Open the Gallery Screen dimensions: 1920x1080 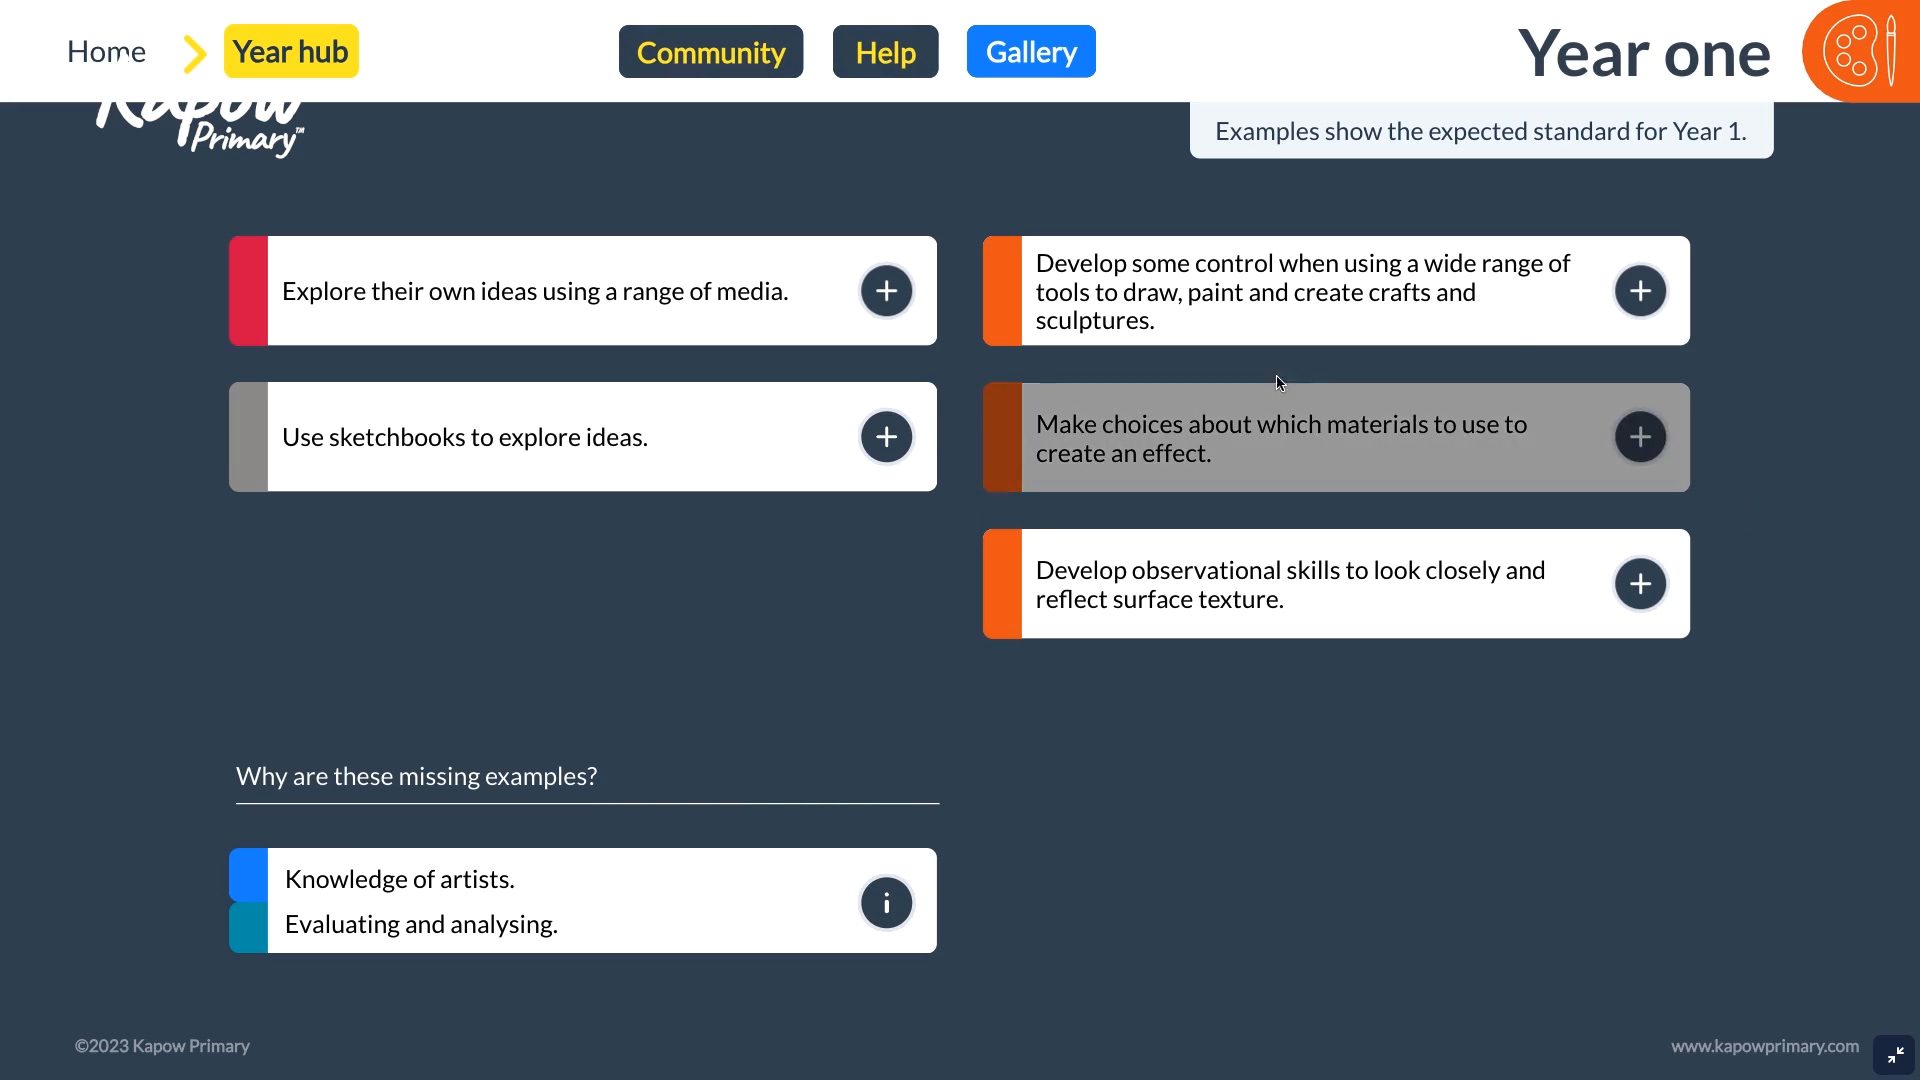(1031, 51)
